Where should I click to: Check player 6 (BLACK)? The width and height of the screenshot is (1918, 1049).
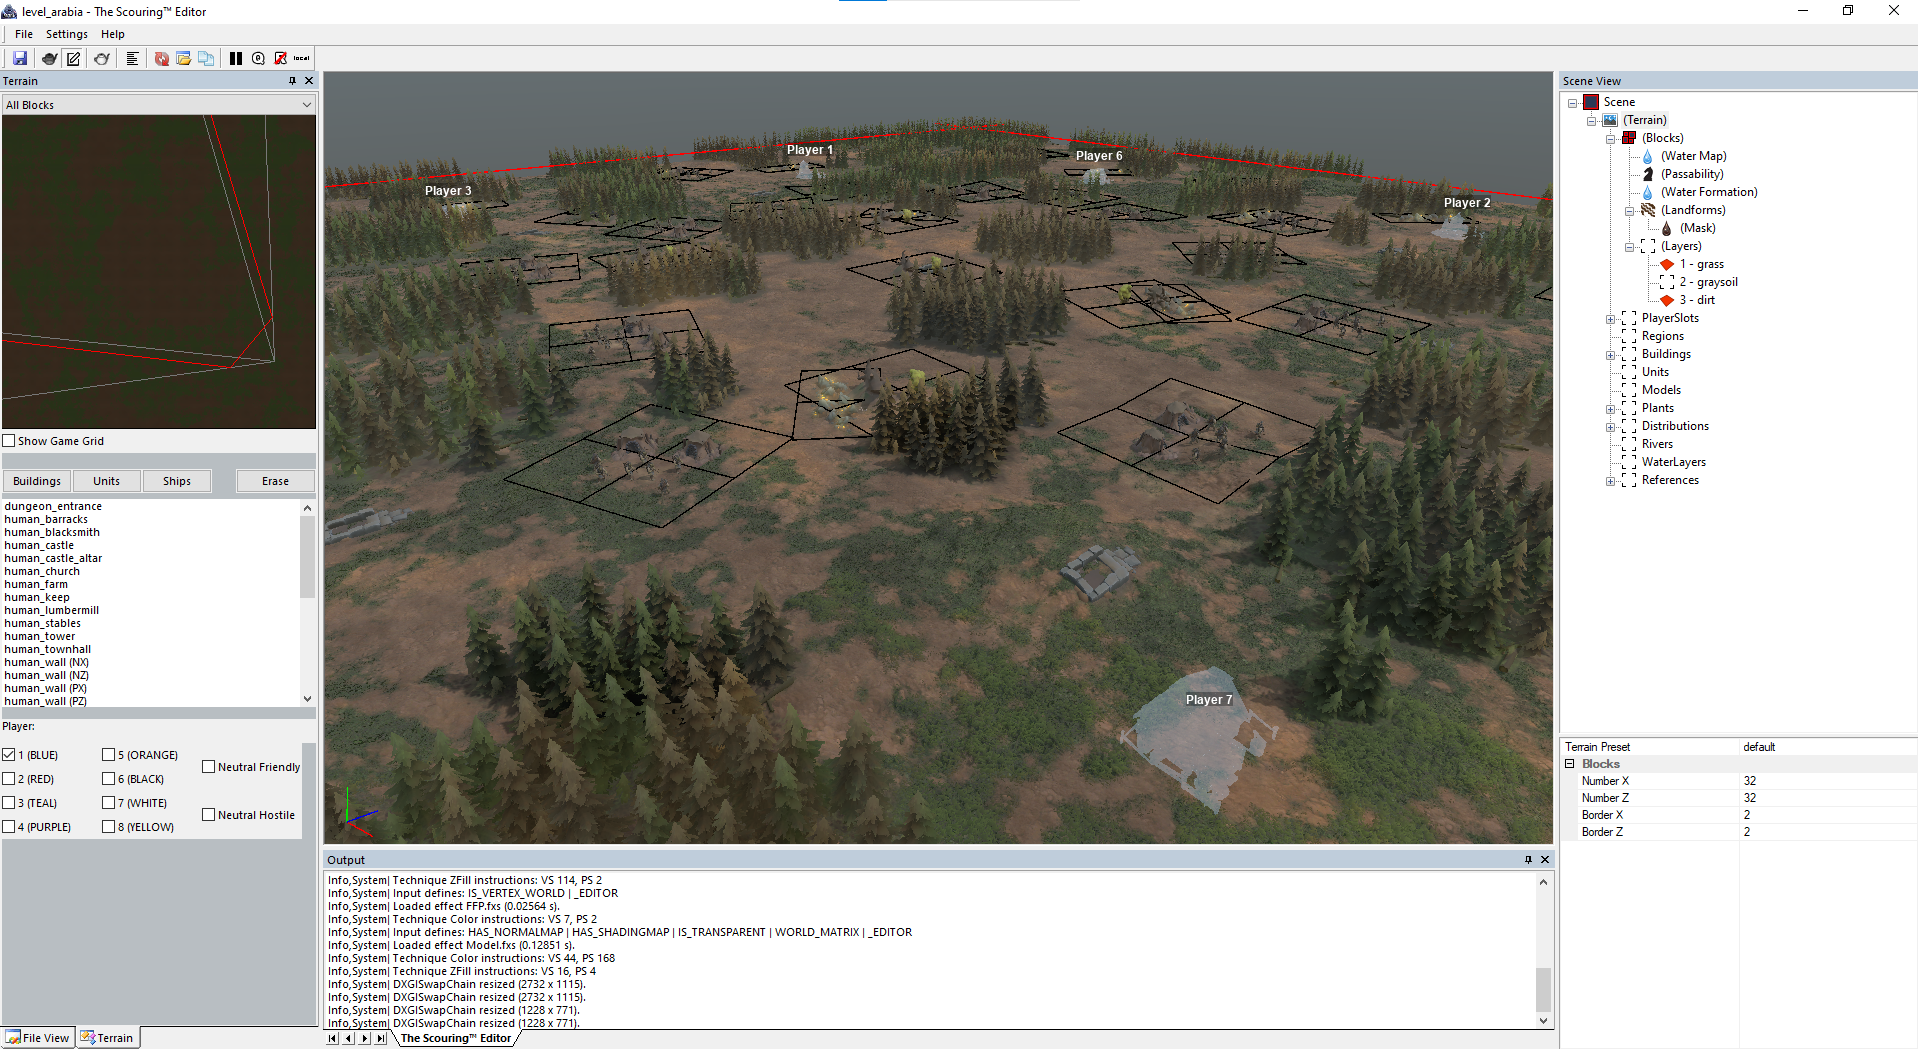pyautogui.click(x=109, y=779)
